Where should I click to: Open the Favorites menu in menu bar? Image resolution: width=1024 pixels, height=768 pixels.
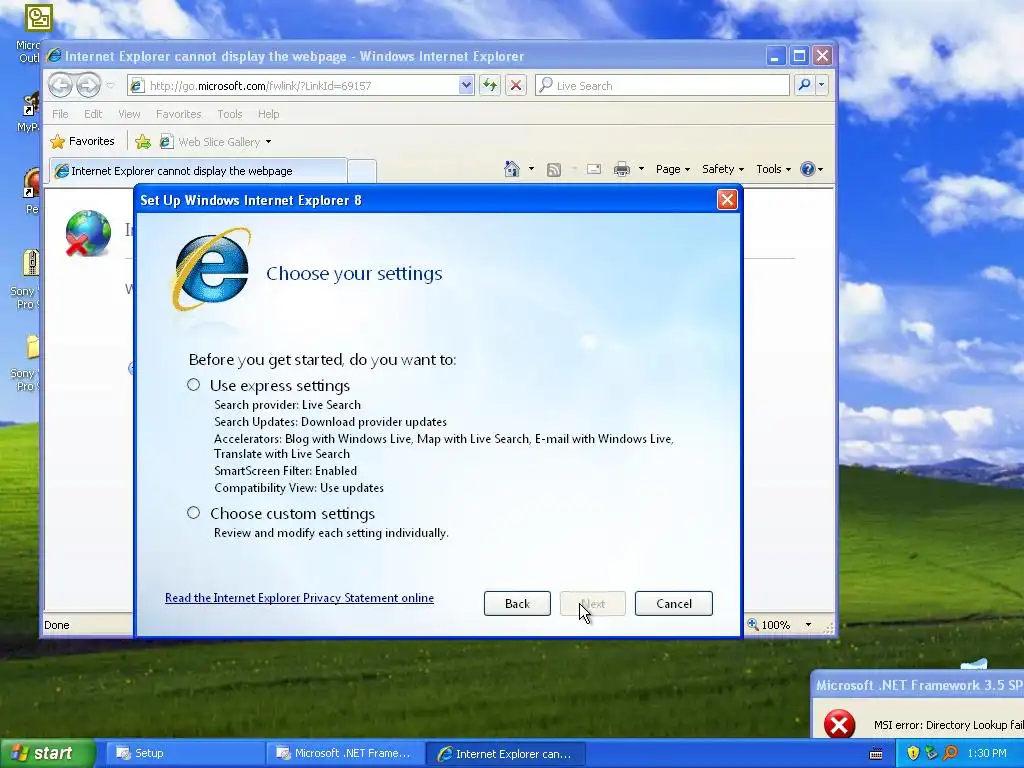pos(178,114)
